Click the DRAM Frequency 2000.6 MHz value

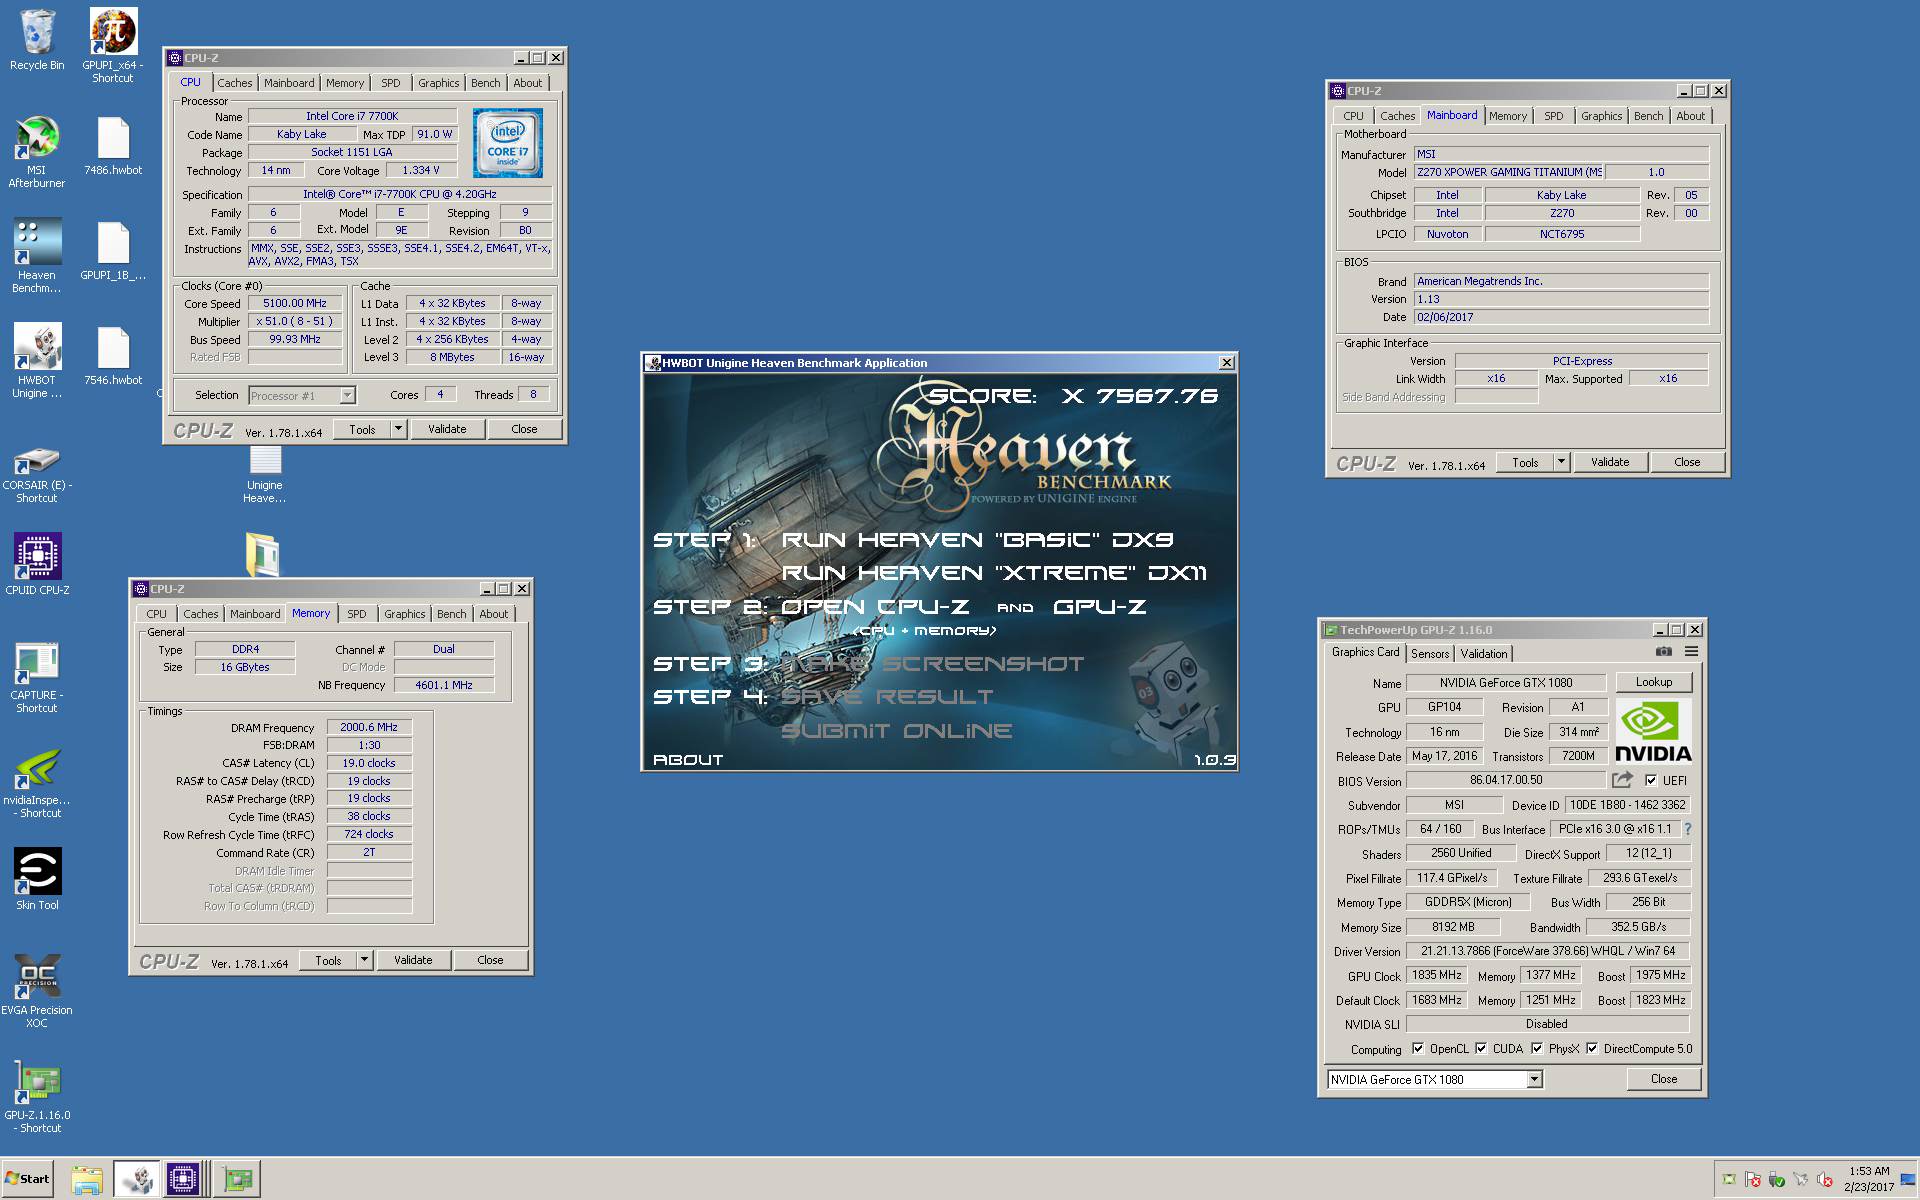(x=369, y=728)
